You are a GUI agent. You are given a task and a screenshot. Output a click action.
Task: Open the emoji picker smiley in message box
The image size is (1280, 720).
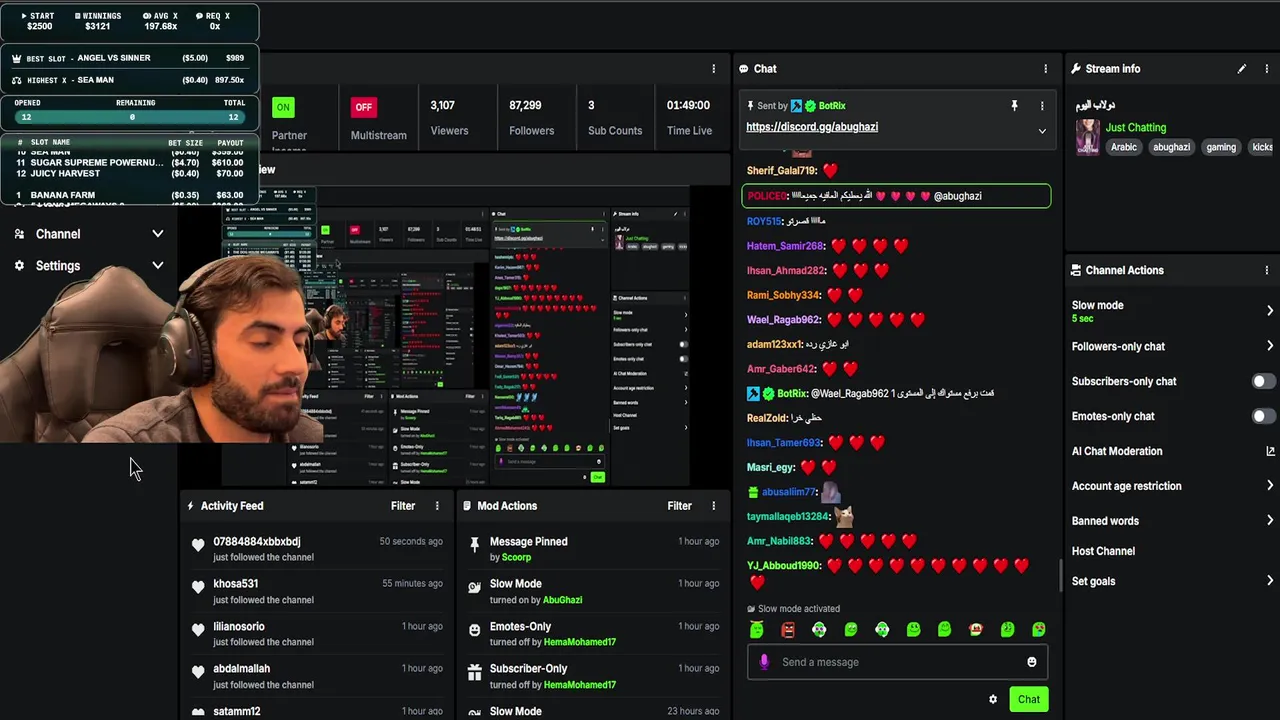(1032, 662)
